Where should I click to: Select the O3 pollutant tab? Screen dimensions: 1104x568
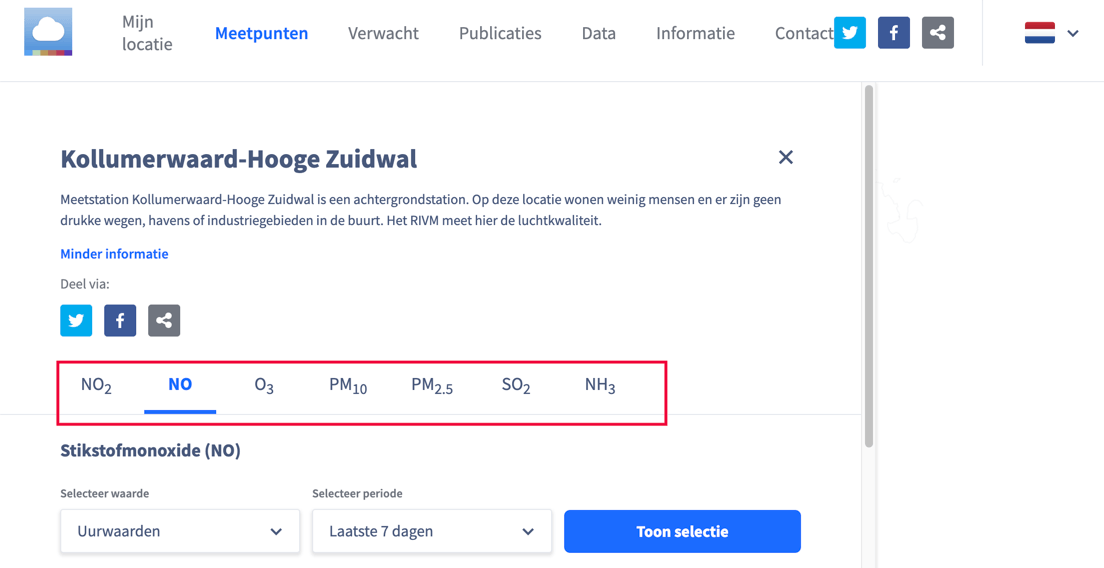[x=264, y=386]
